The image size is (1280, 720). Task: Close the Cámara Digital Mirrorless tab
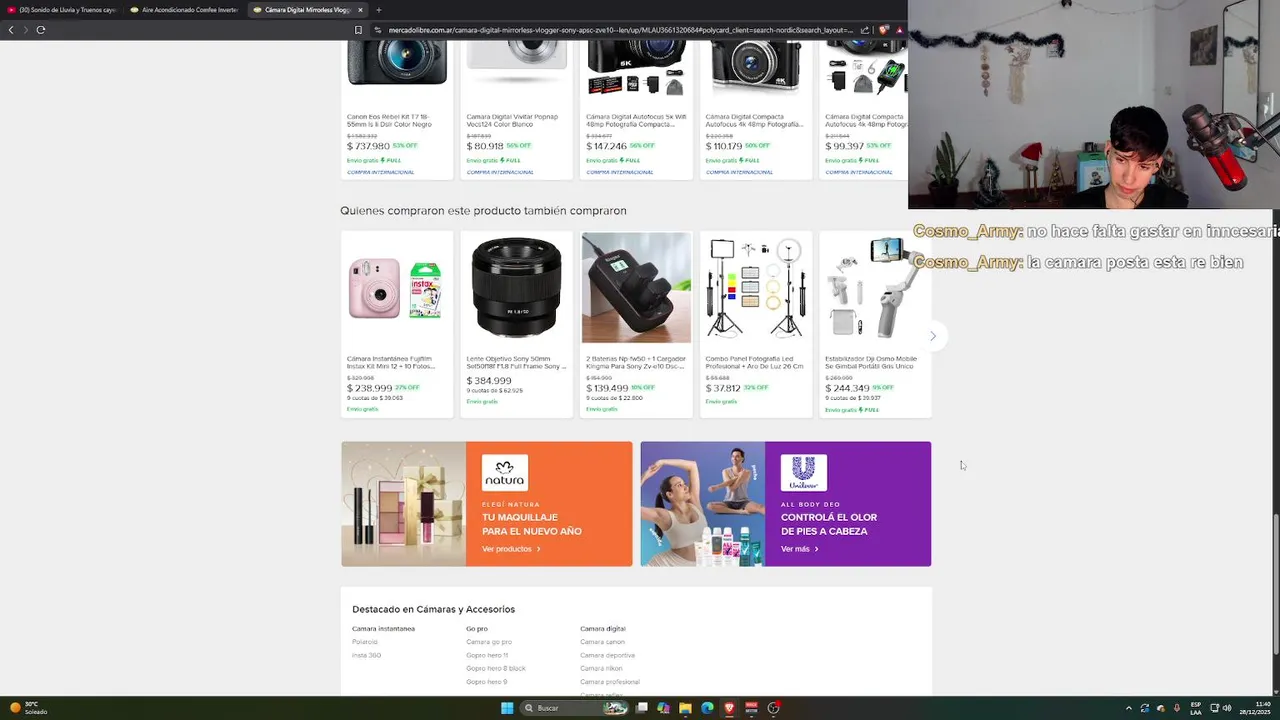click(360, 10)
